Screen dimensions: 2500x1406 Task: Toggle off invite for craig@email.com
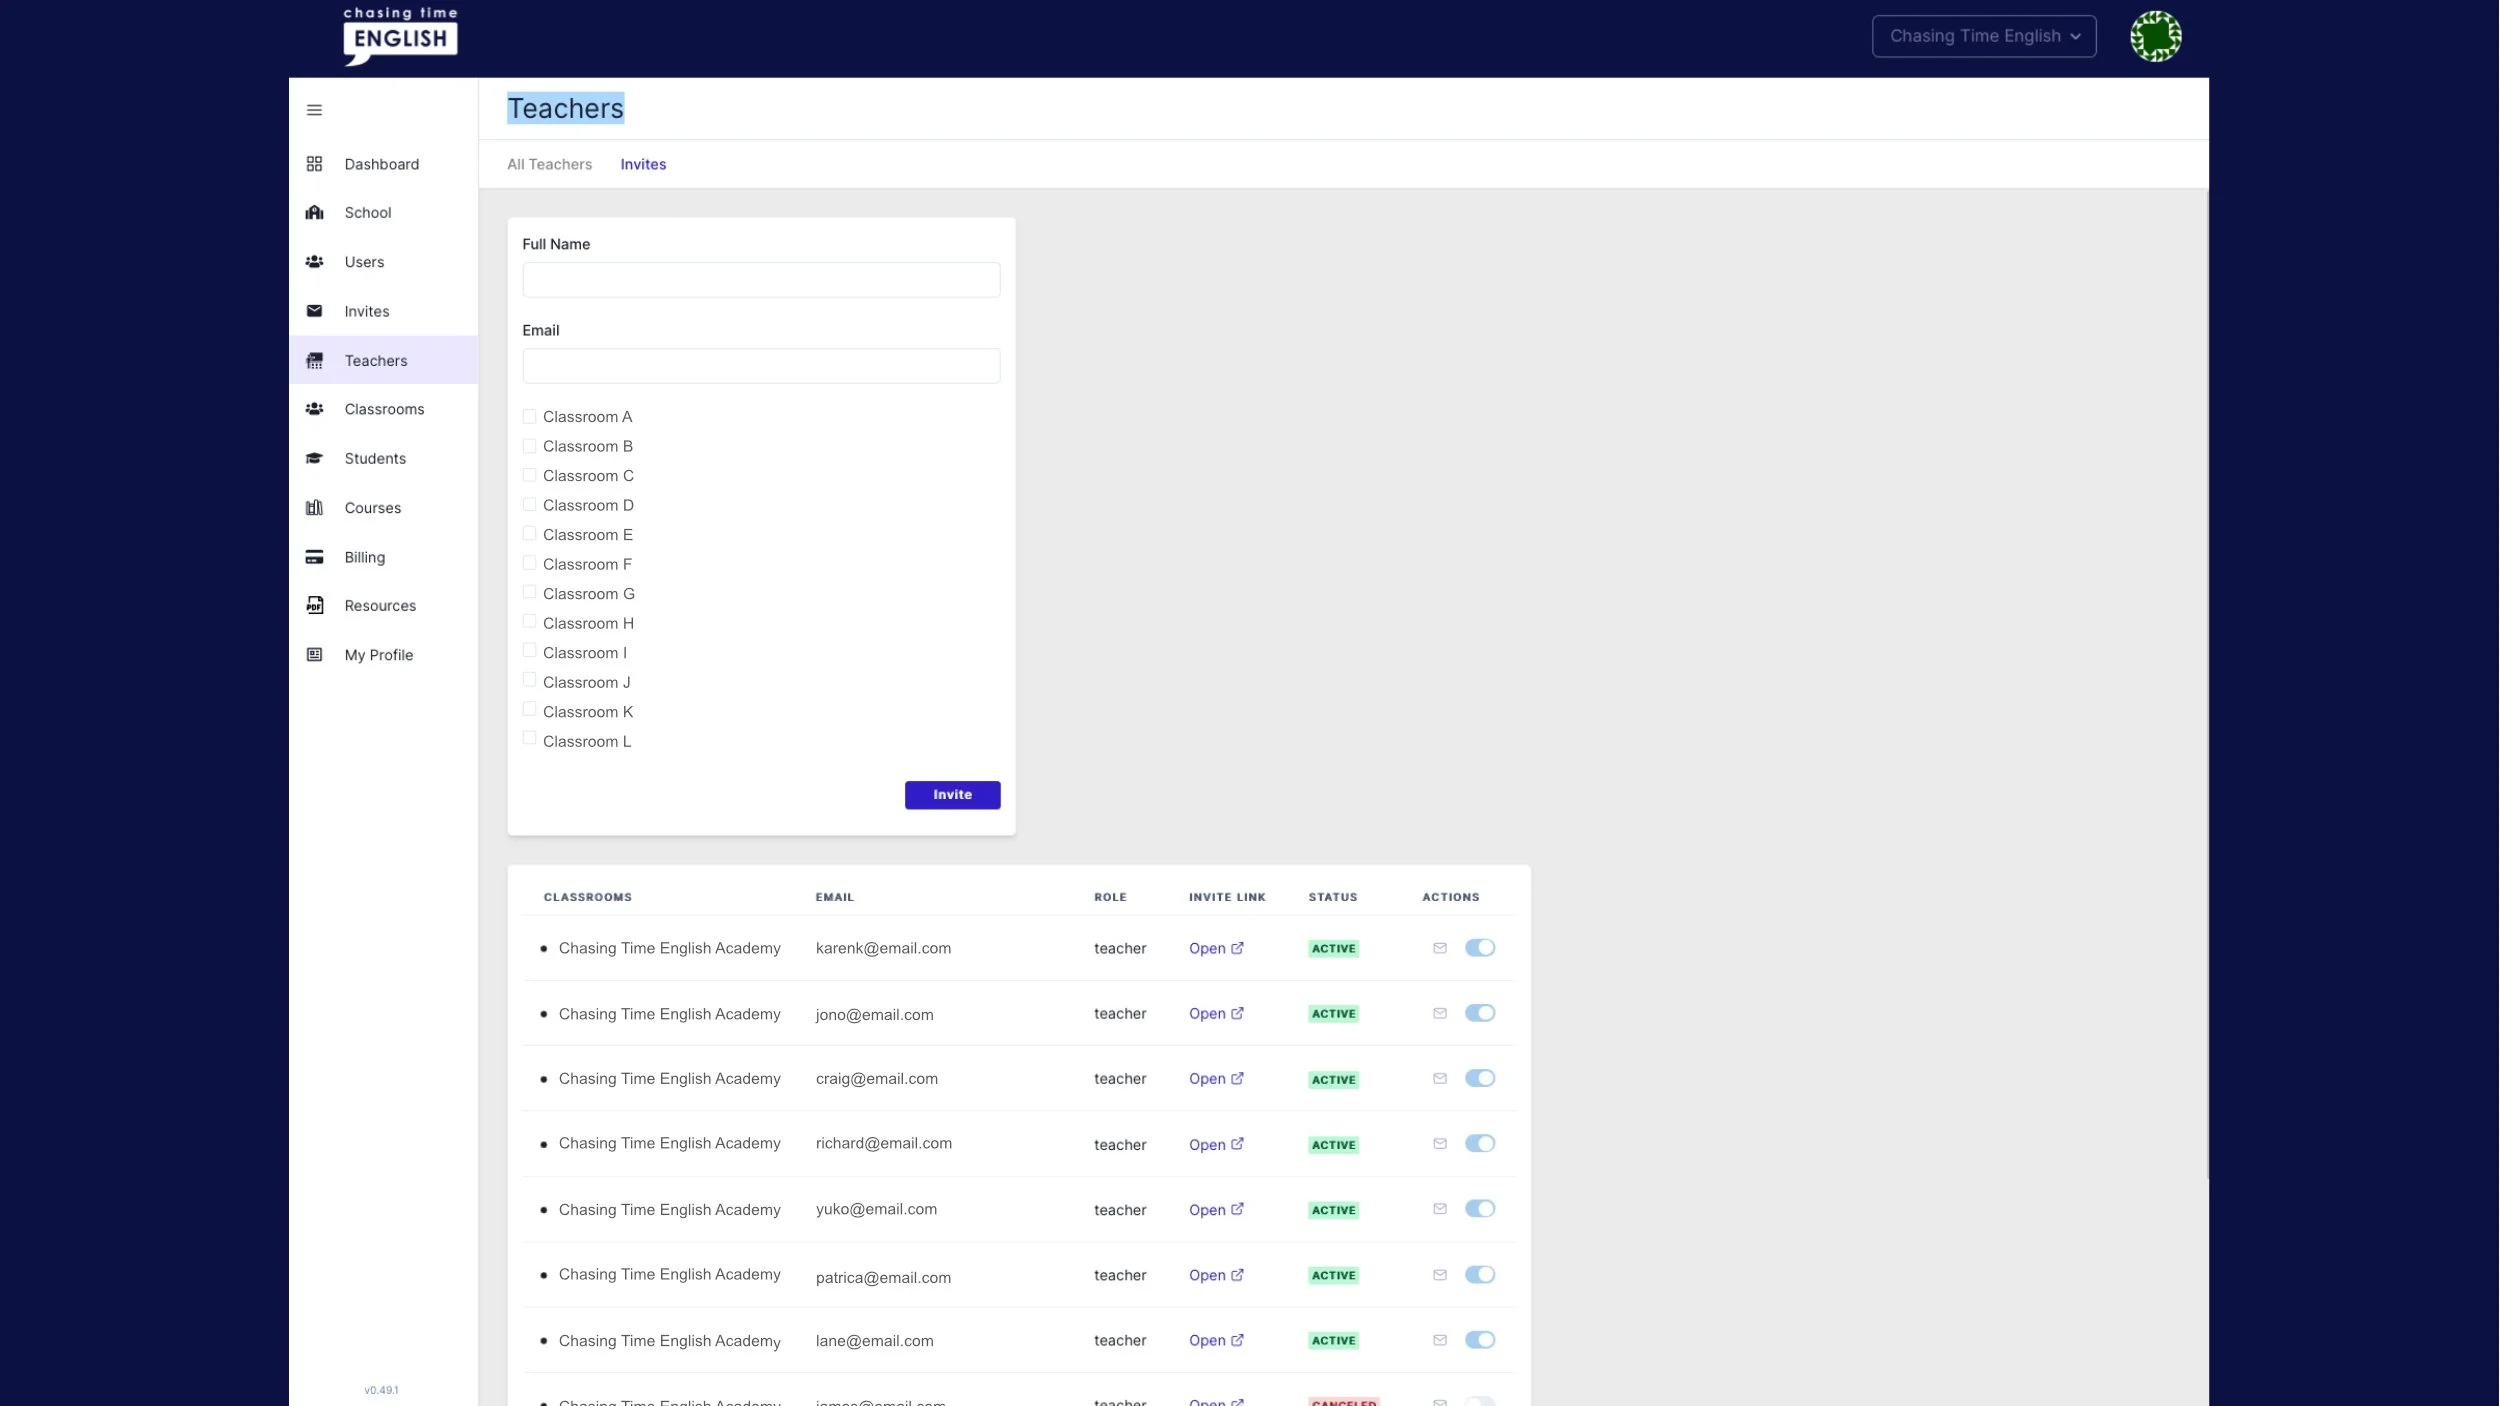click(1479, 1078)
